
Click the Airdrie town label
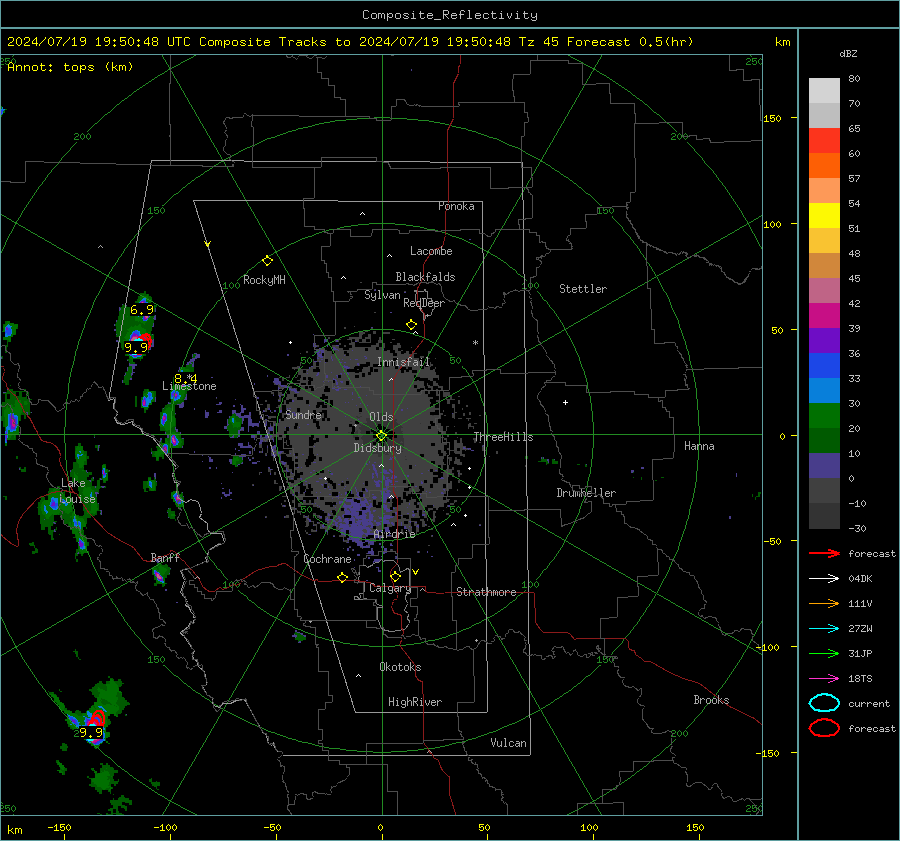coord(394,534)
